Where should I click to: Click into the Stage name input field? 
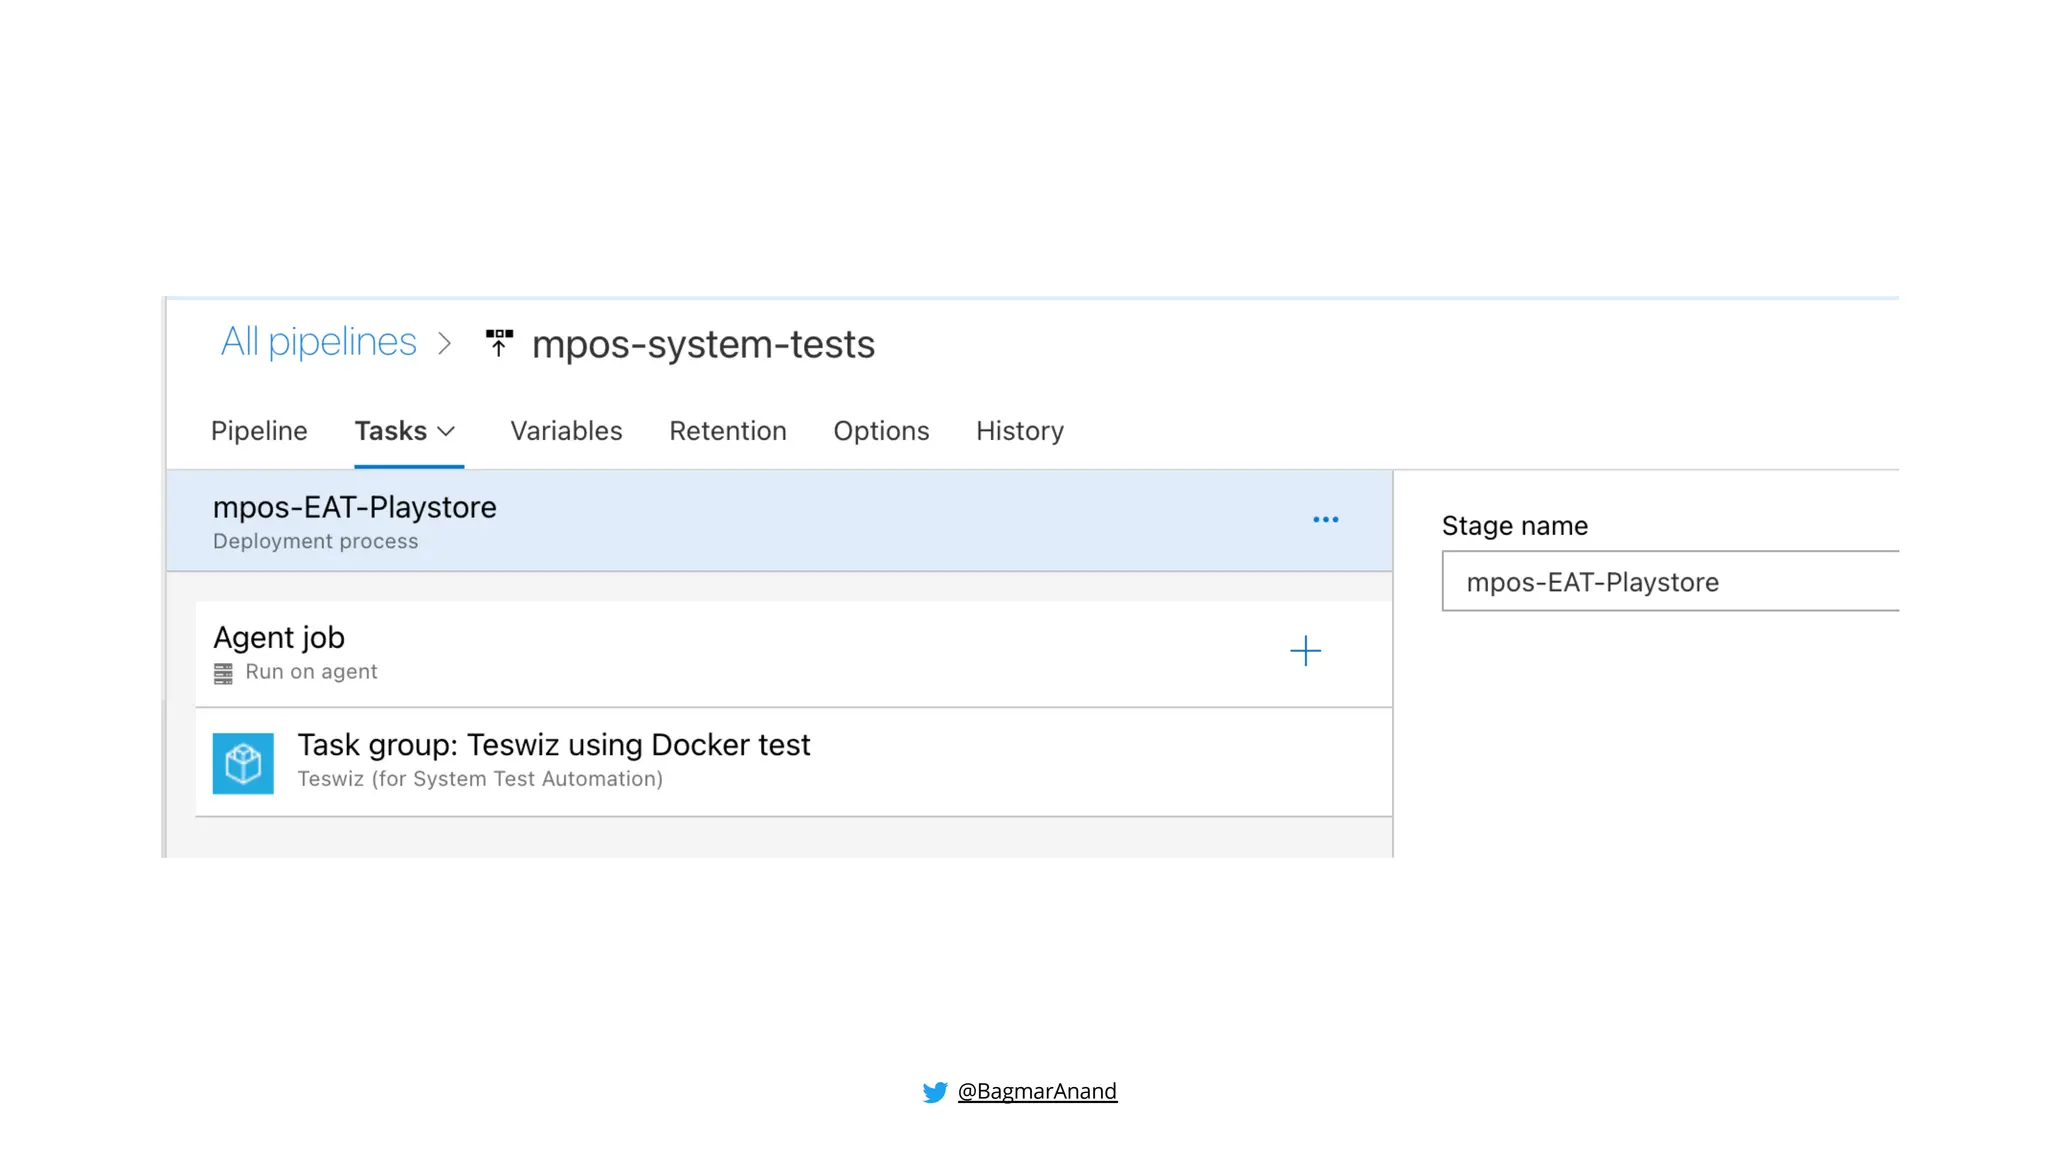pos(1670,582)
